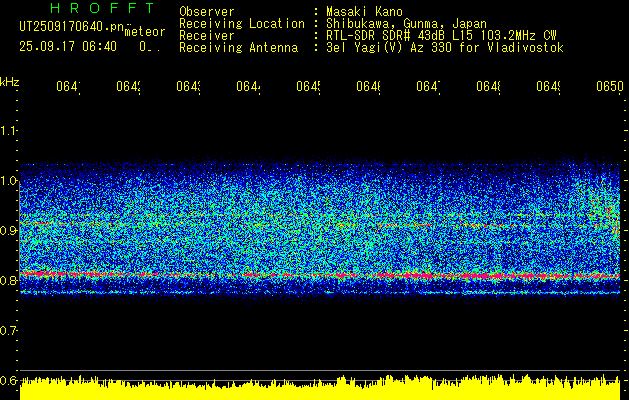Click the 'meteor' label under the filename
The width and height of the screenshot is (629, 400).
pos(145,32)
